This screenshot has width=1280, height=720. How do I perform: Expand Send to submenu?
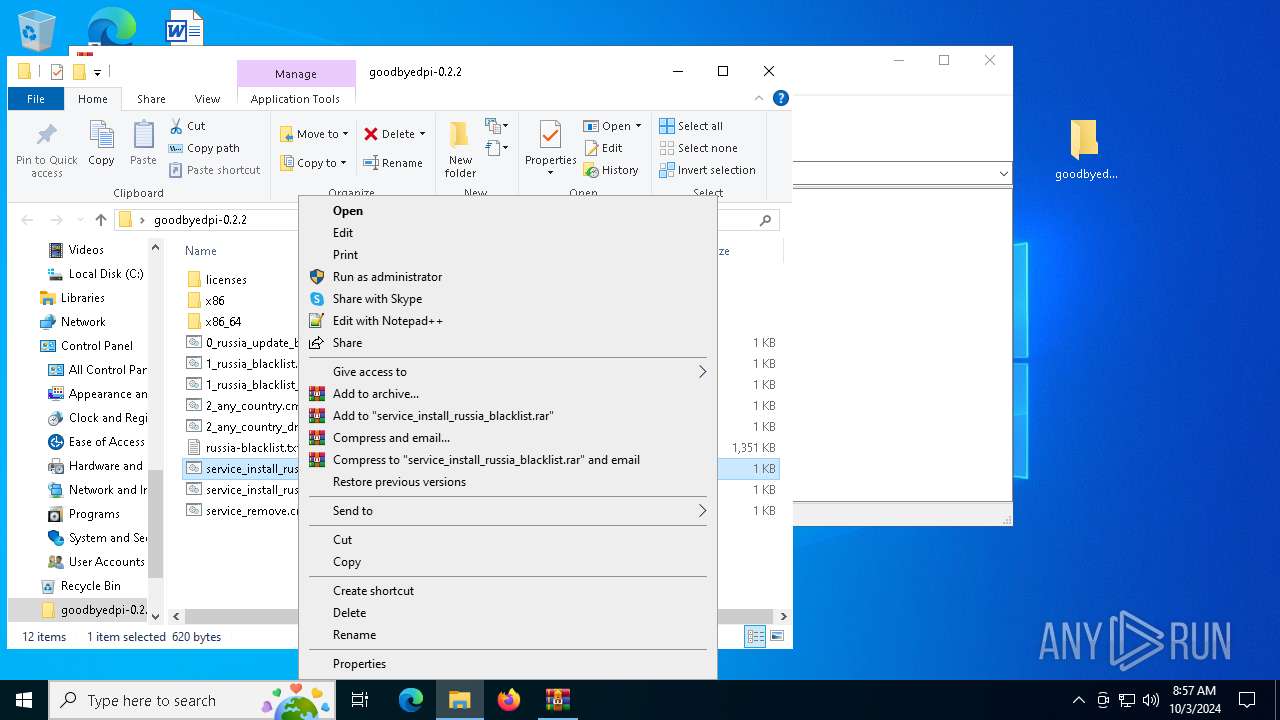702,511
